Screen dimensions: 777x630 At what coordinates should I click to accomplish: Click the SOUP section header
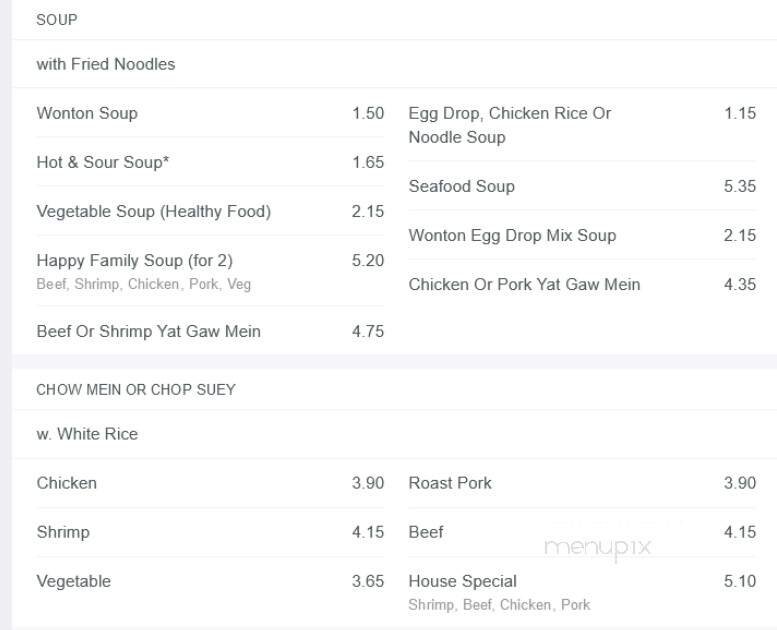point(57,19)
